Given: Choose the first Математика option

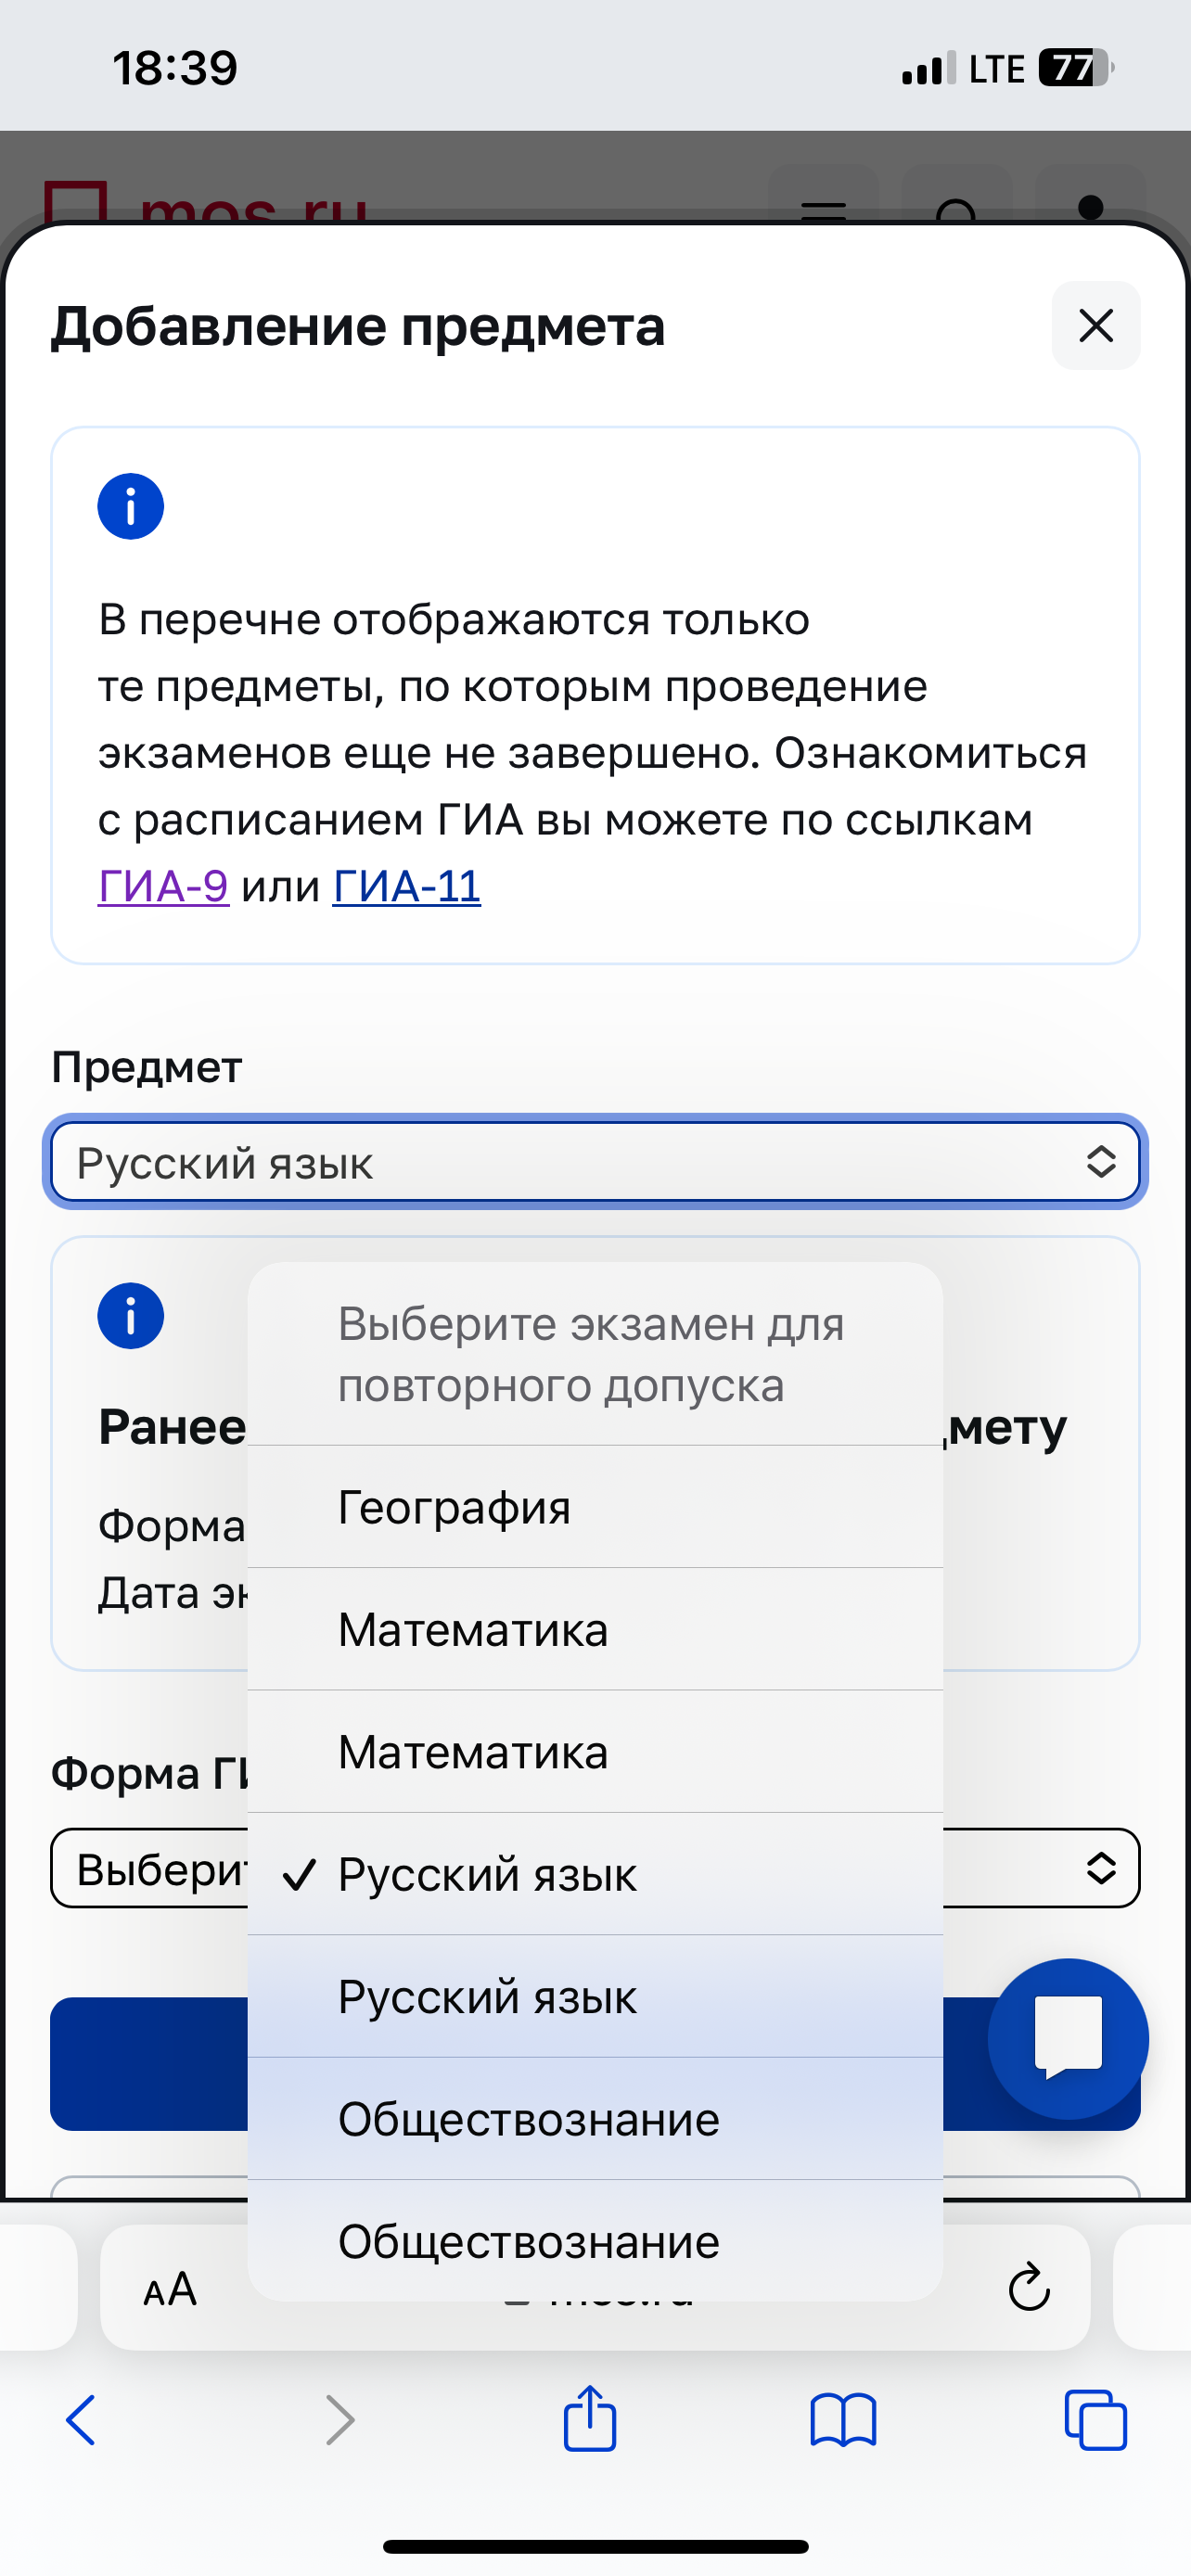Looking at the screenshot, I should (x=595, y=1630).
